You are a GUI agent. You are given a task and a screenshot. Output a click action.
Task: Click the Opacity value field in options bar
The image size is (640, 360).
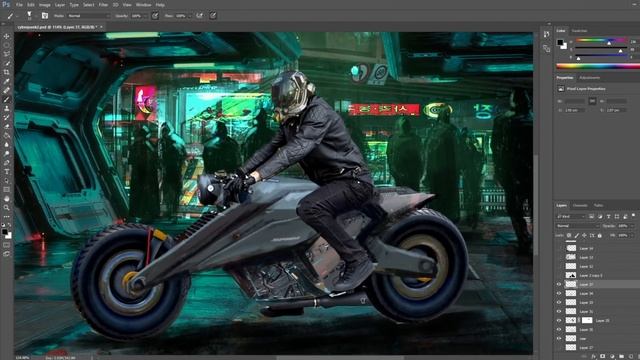(x=137, y=16)
